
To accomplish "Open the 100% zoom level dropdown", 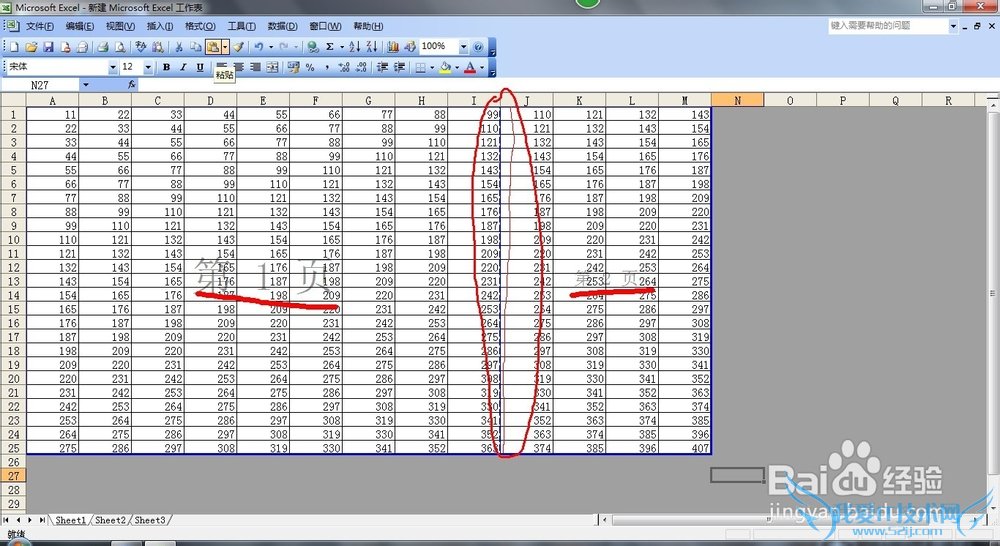I will click(463, 47).
